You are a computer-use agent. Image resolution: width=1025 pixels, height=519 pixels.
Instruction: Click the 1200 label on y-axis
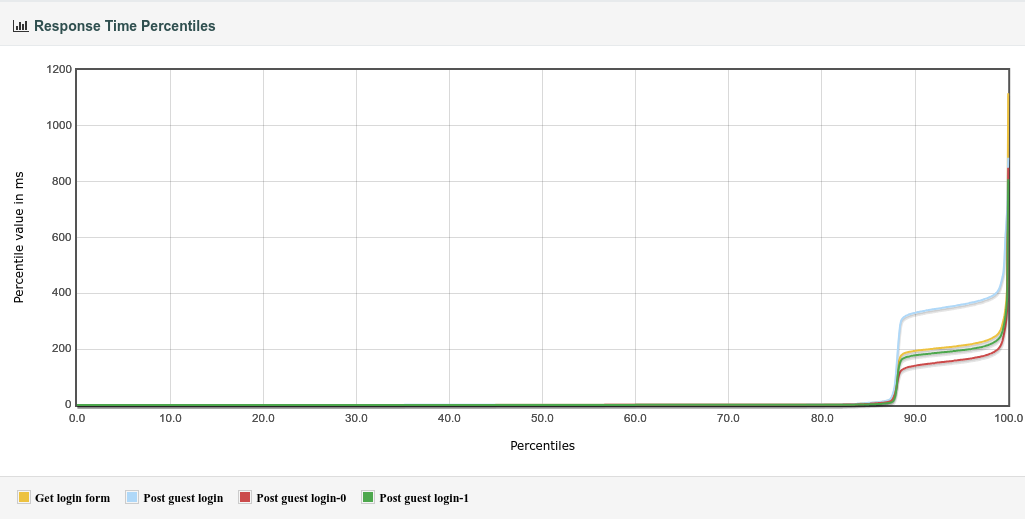point(59,69)
